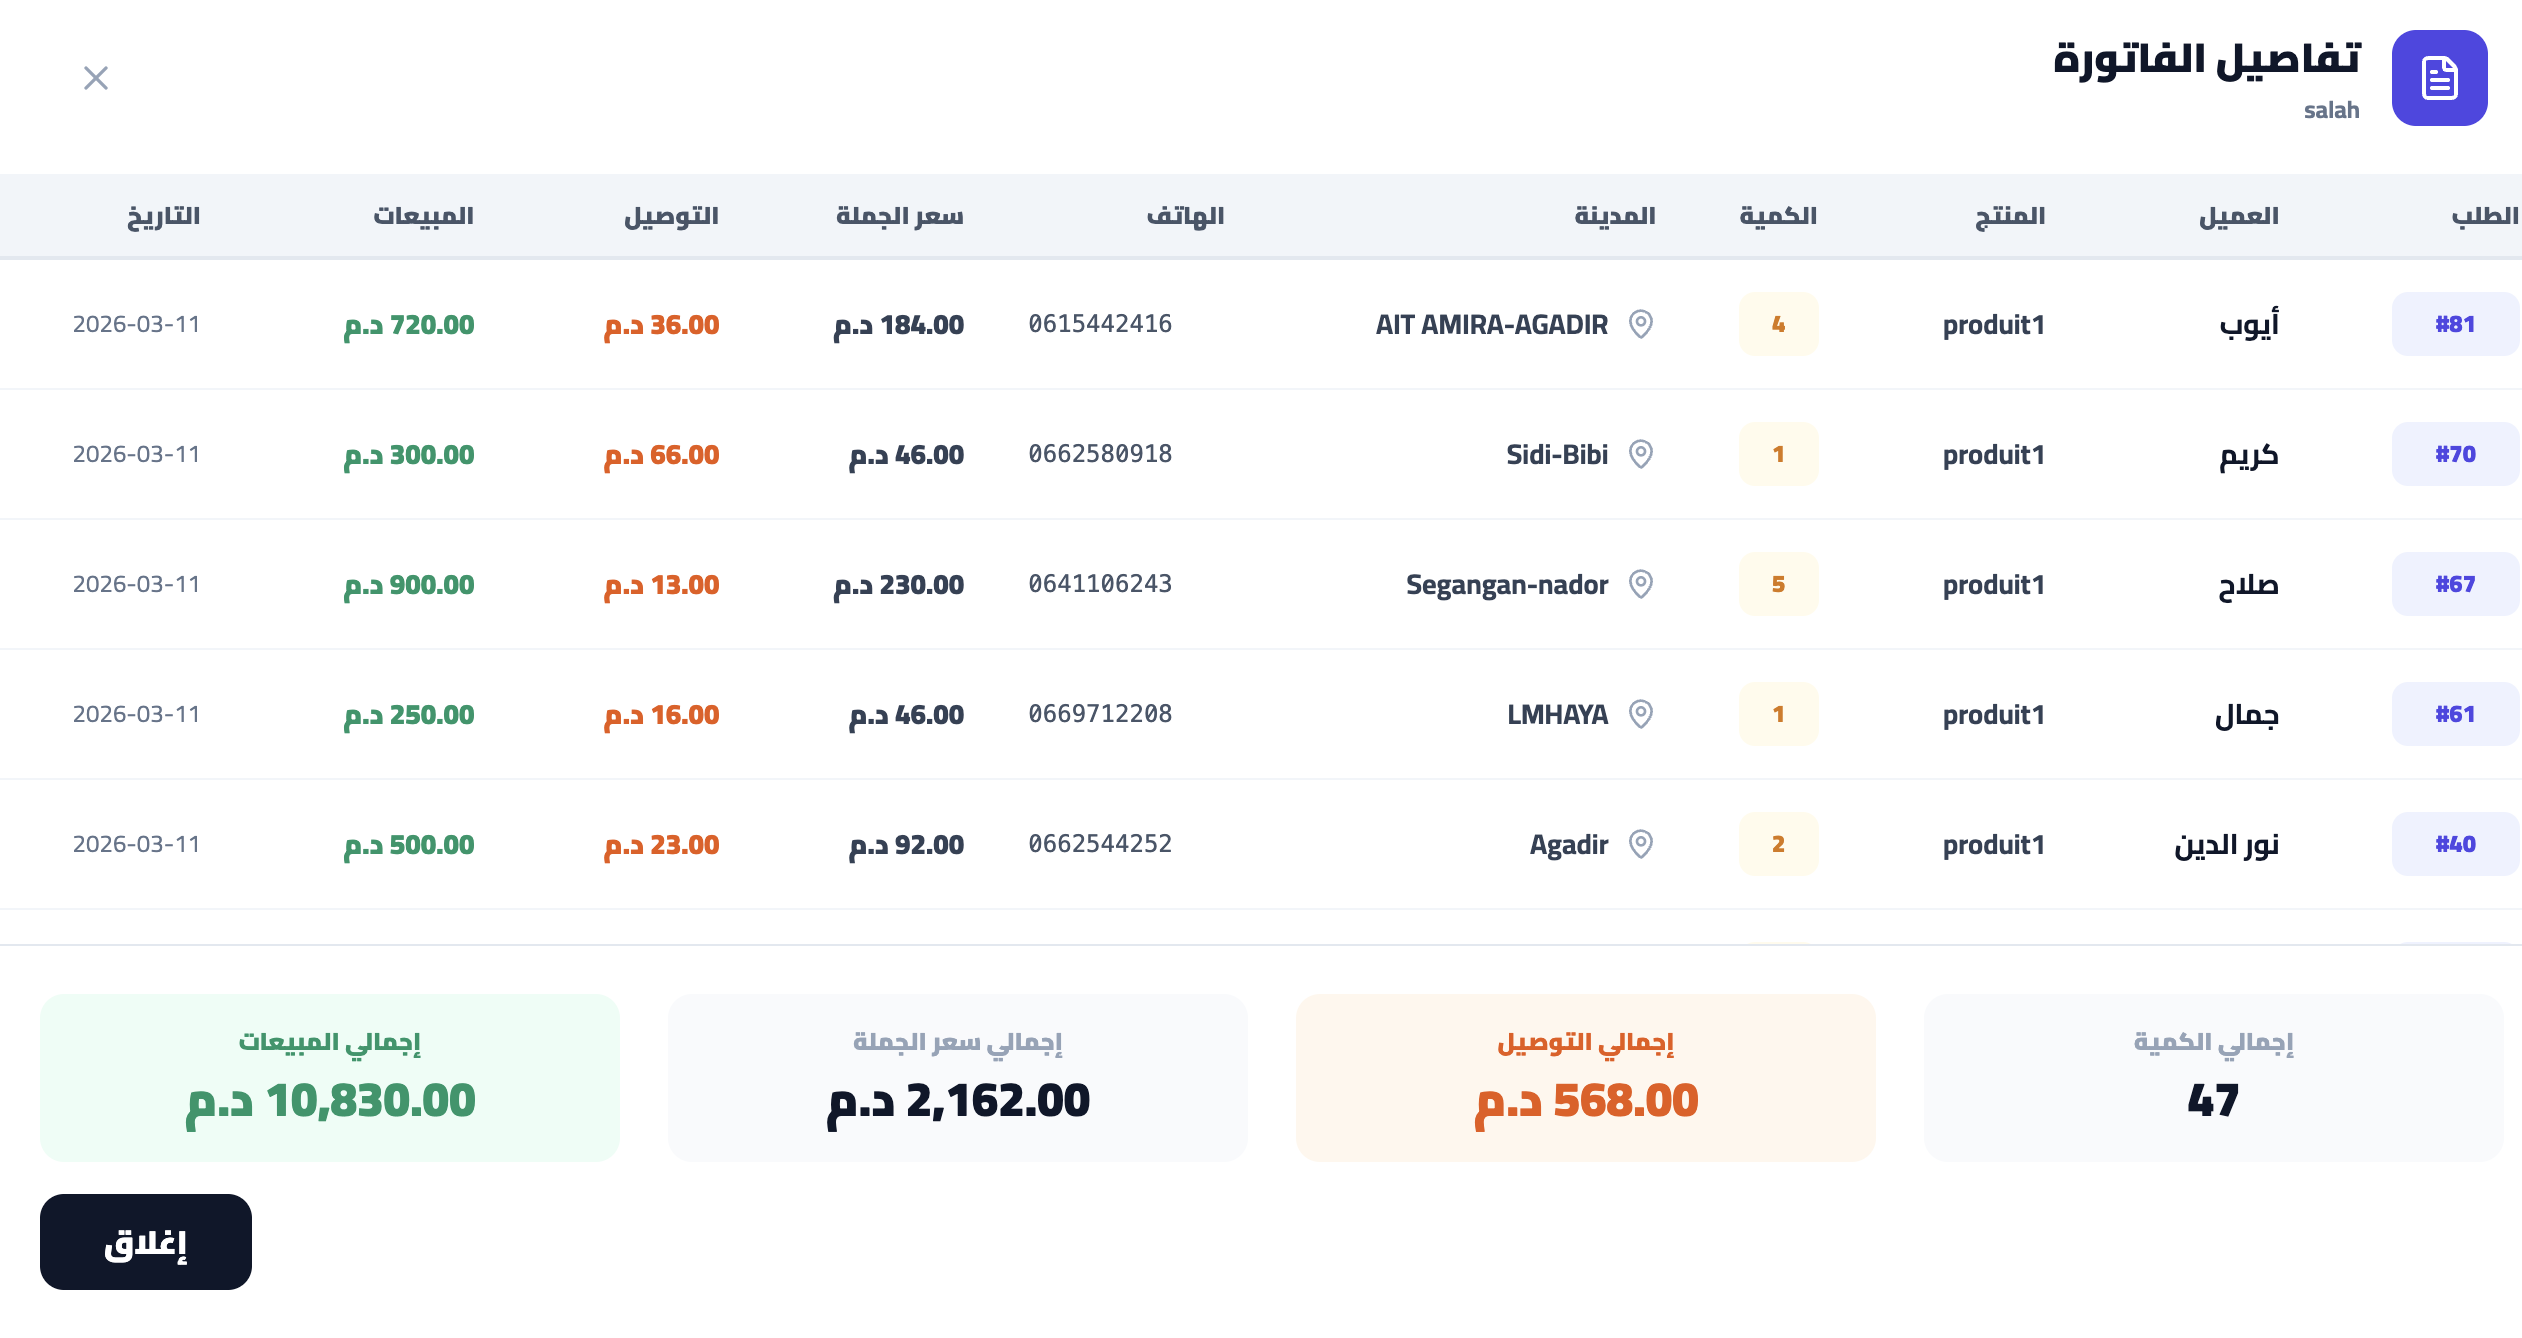Select order badge #70

2456,454
